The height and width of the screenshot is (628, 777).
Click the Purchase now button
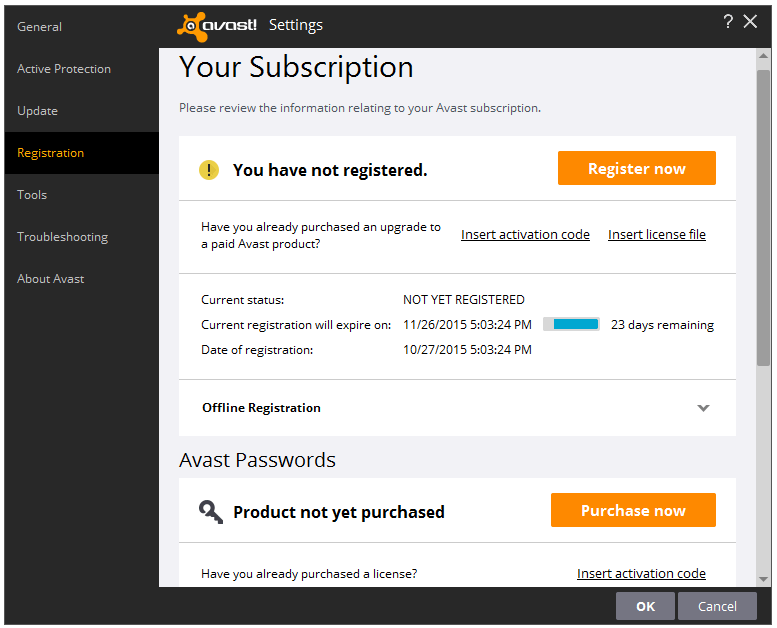click(x=633, y=510)
